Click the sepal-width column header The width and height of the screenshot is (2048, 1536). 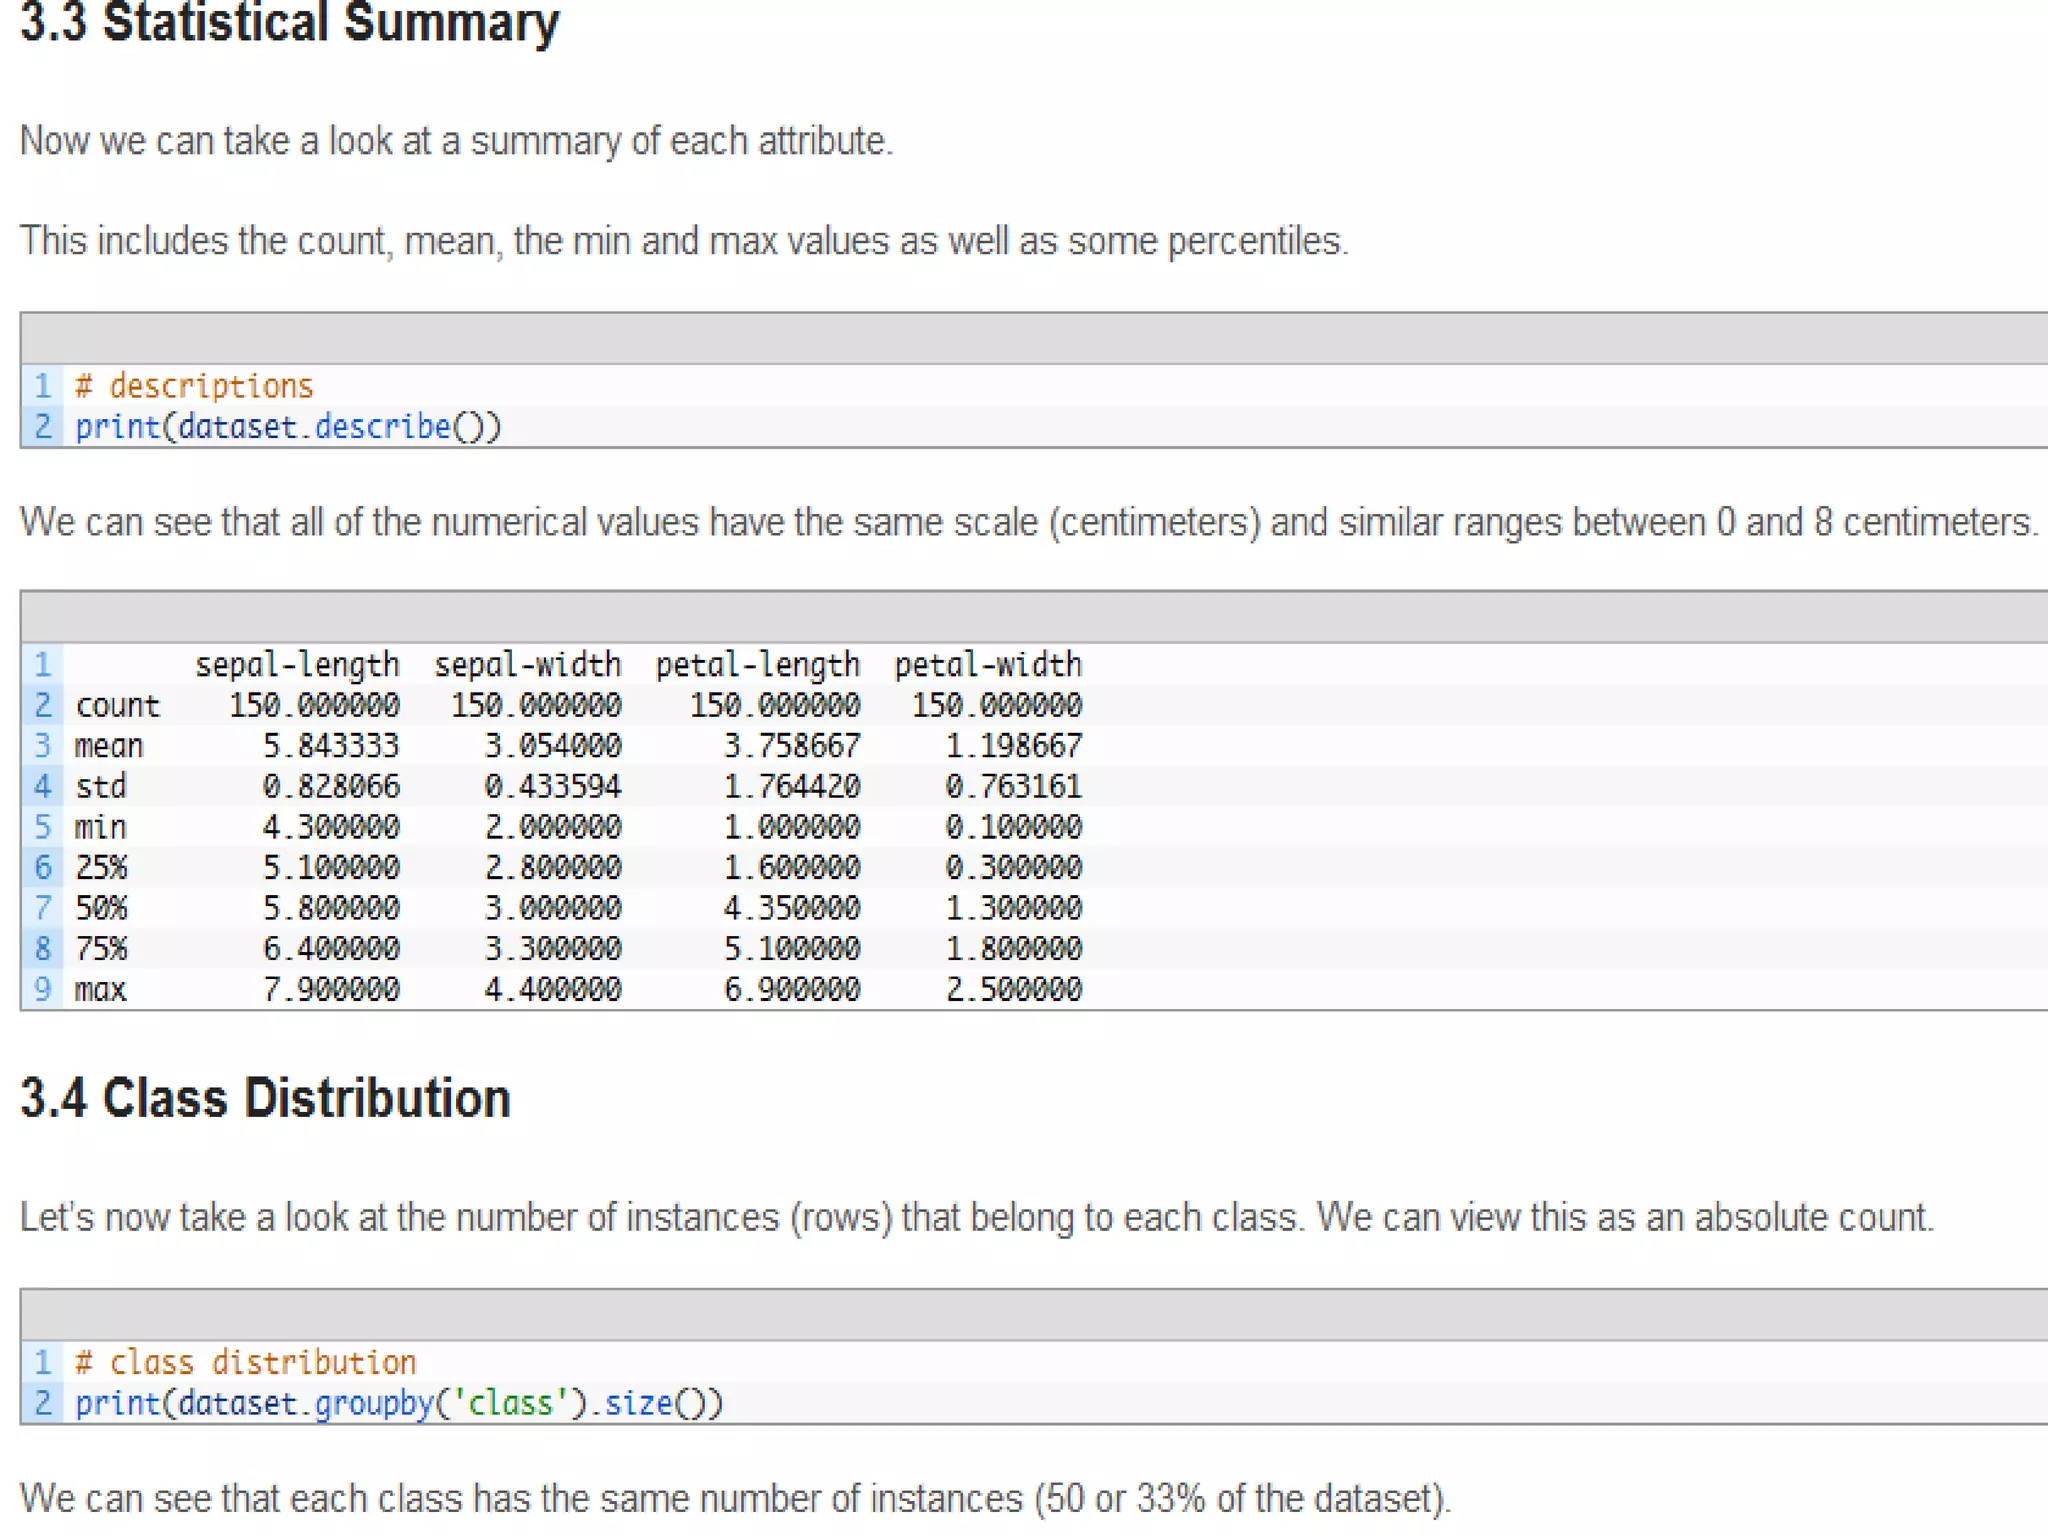(x=527, y=665)
